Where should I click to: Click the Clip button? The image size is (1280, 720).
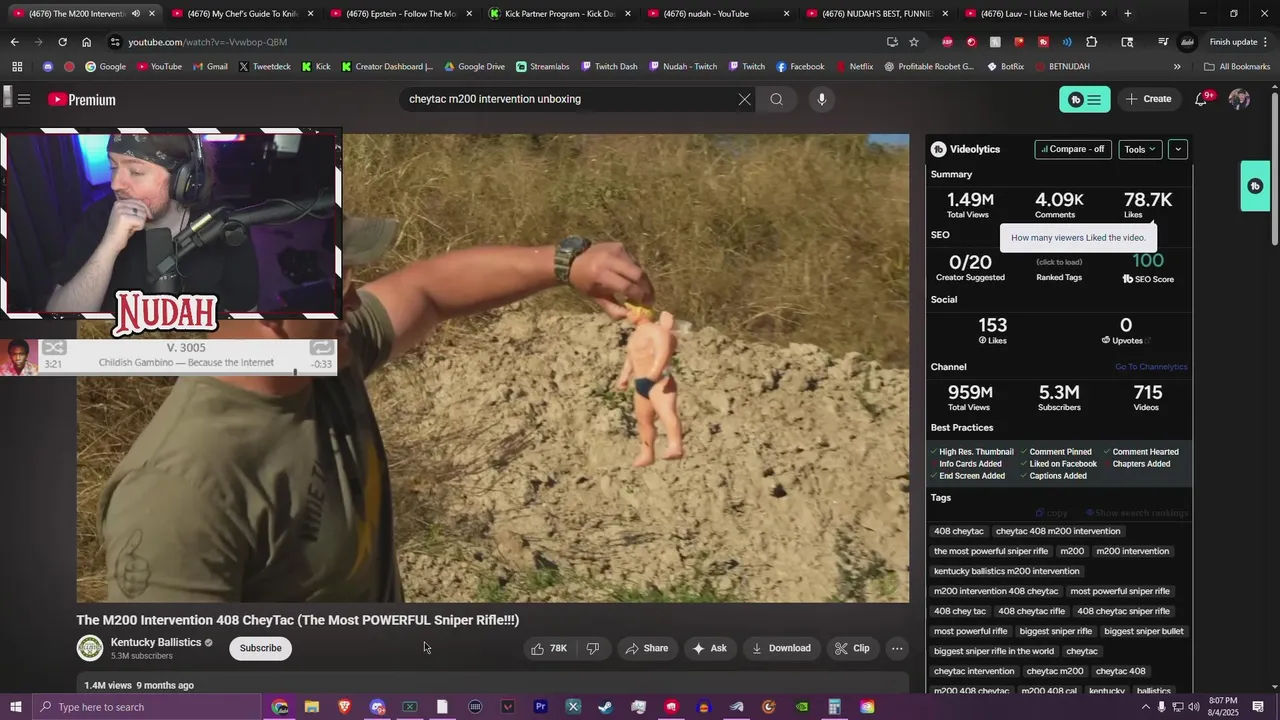click(852, 648)
